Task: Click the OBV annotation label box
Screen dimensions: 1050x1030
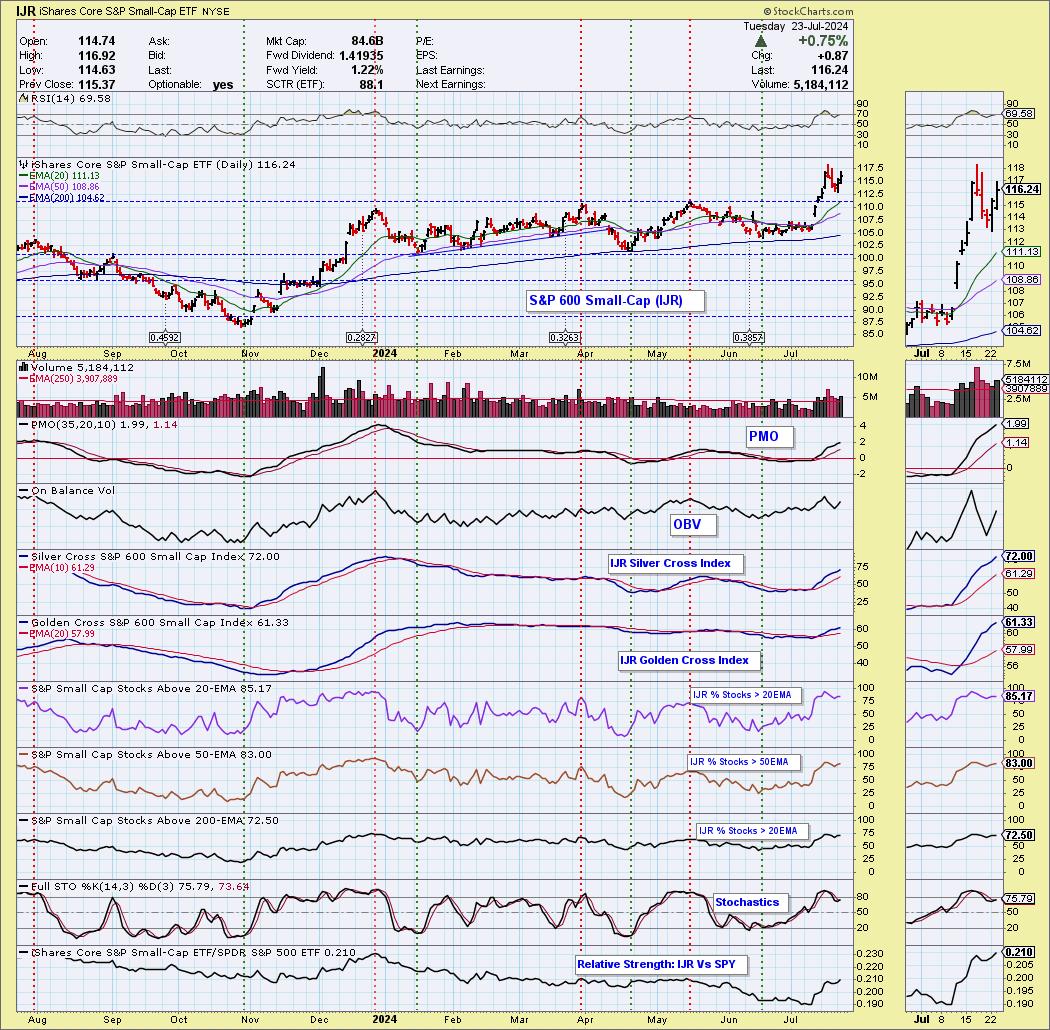Action: coord(693,524)
